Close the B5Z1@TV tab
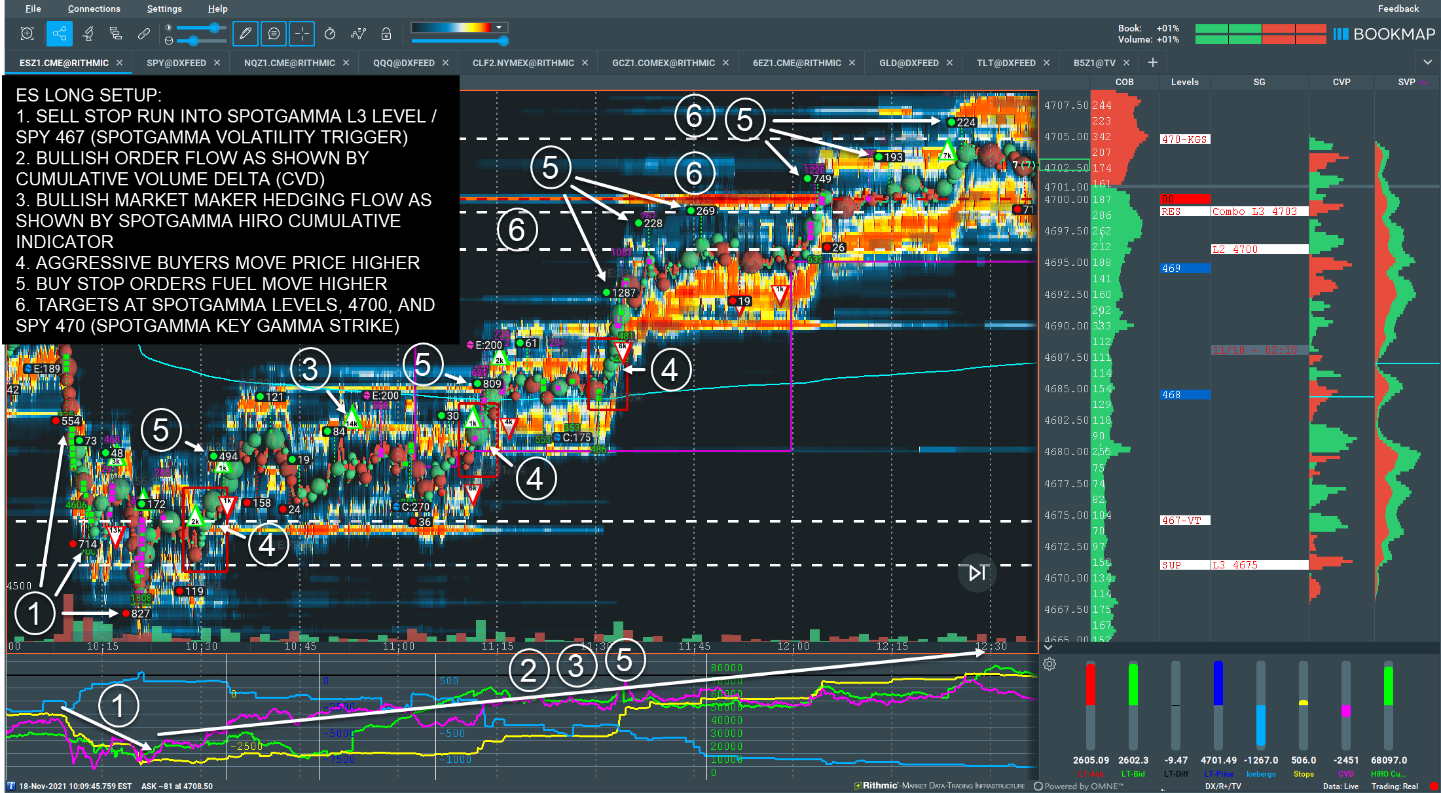The height and width of the screenshot is (793, 1441). coord(1127,63)
